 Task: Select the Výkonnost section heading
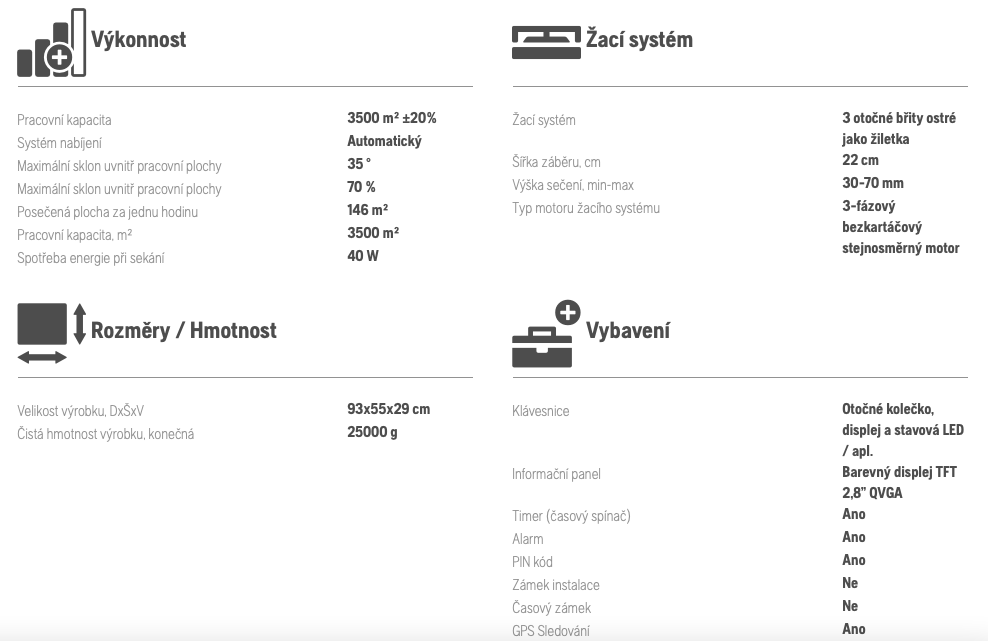coord(139,40)
